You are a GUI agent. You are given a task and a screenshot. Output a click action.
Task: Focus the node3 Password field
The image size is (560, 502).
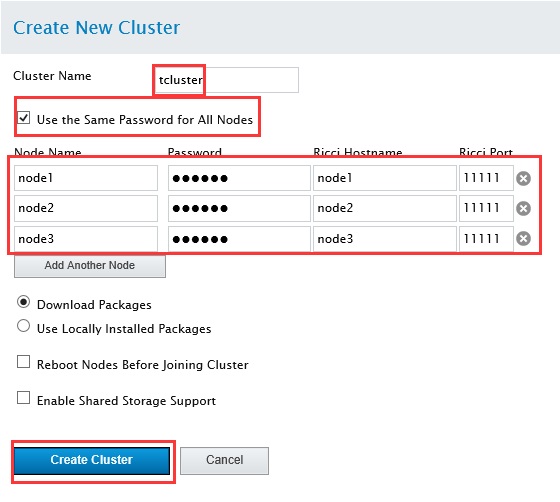pos(239,239)
